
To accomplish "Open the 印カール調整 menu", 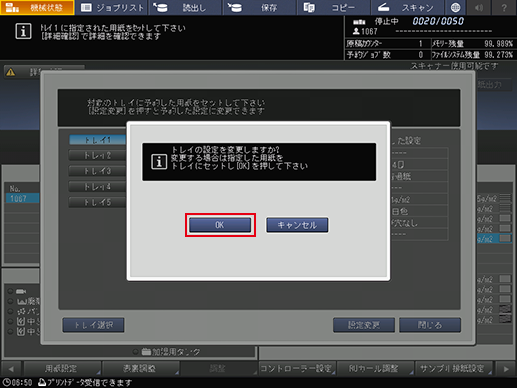I will click(x=375, y=369).
